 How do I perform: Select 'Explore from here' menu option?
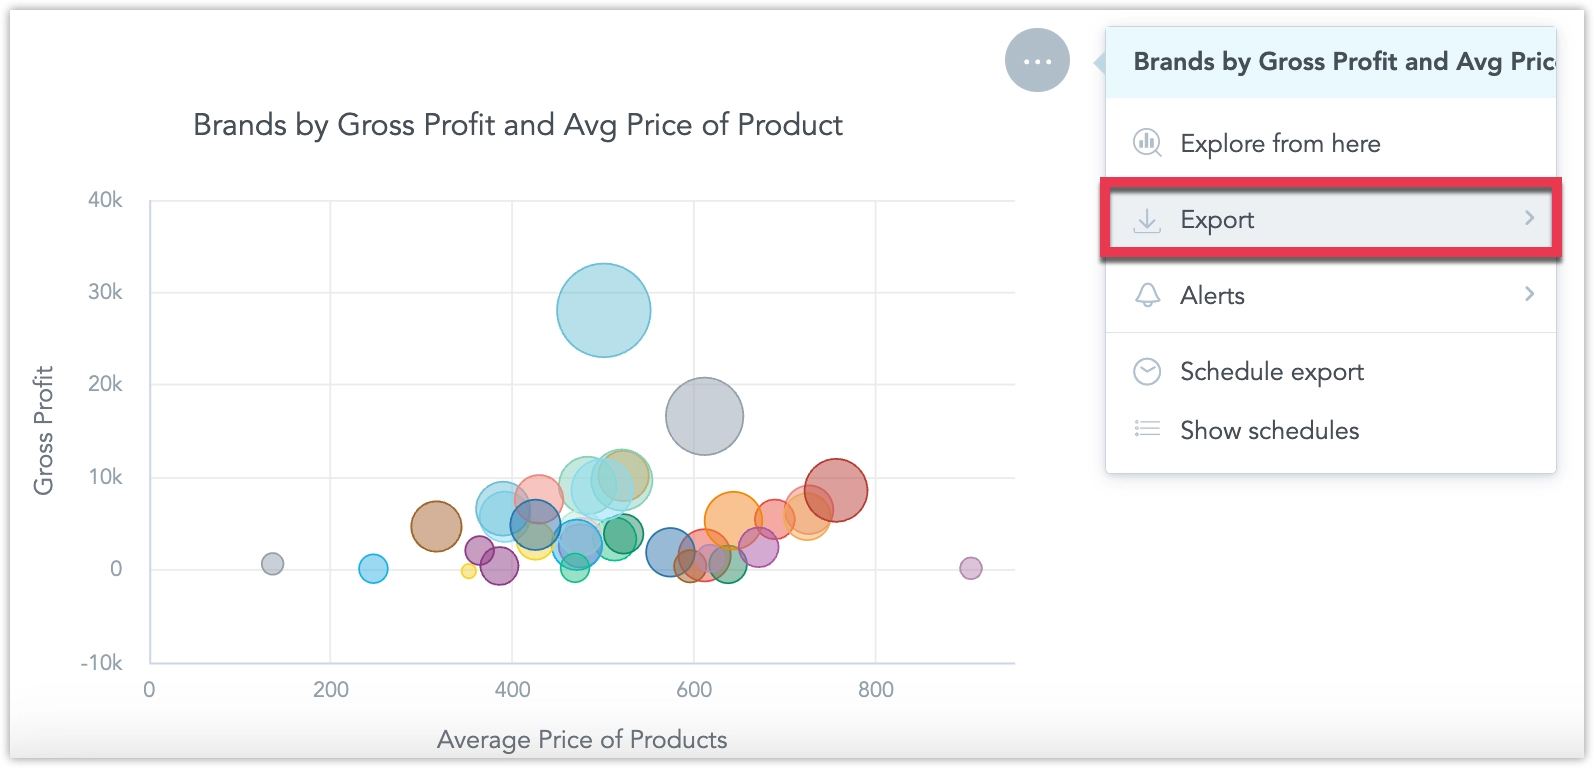coord(1279,143)
